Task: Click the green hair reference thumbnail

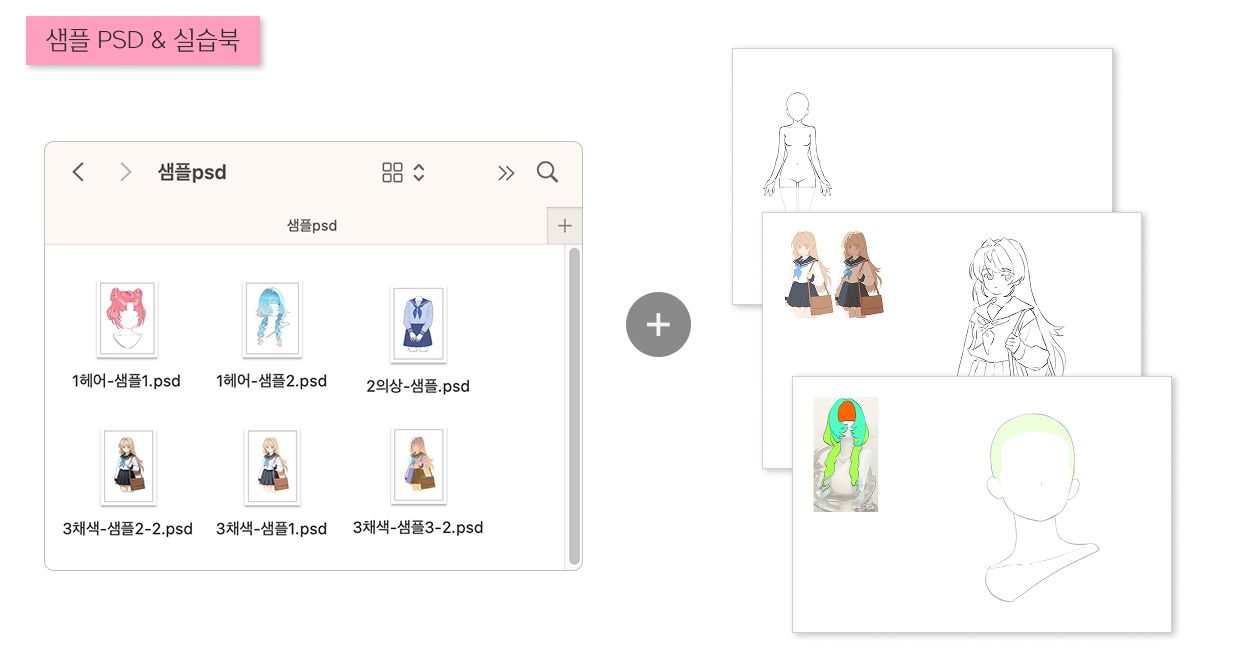Action: tap(845, 454)
